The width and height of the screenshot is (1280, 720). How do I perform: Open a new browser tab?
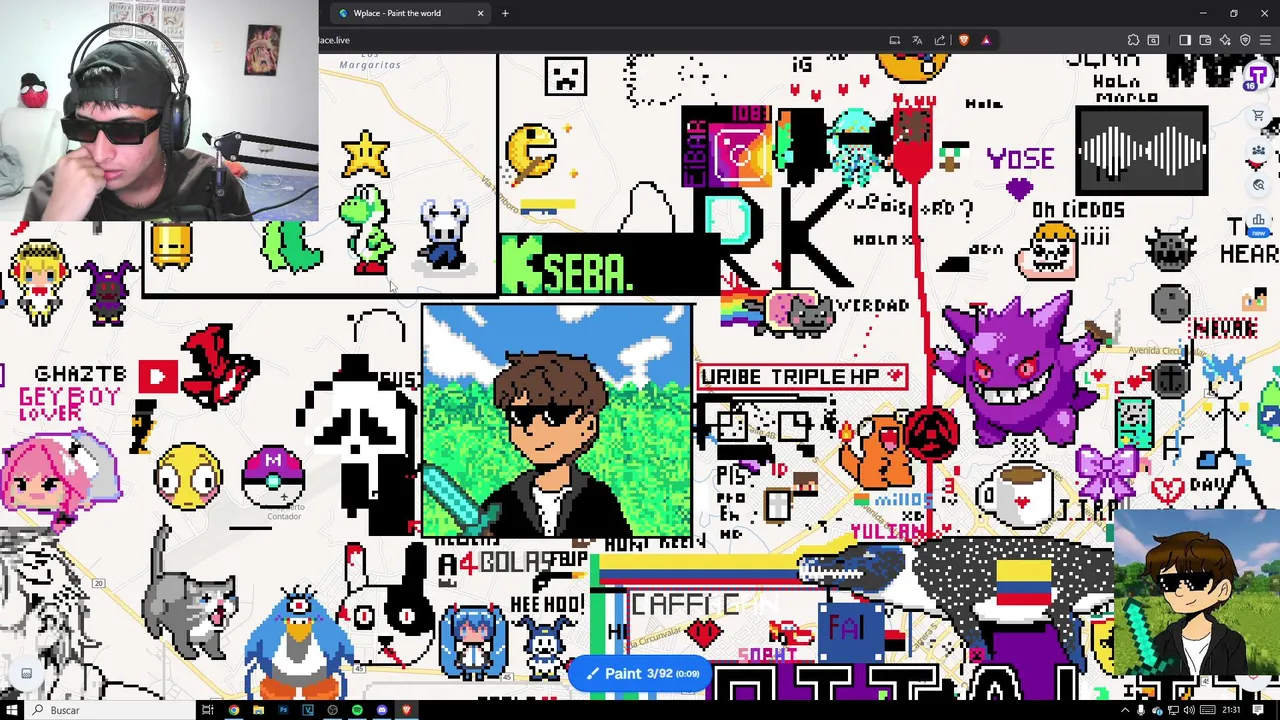tap(505, 13)
